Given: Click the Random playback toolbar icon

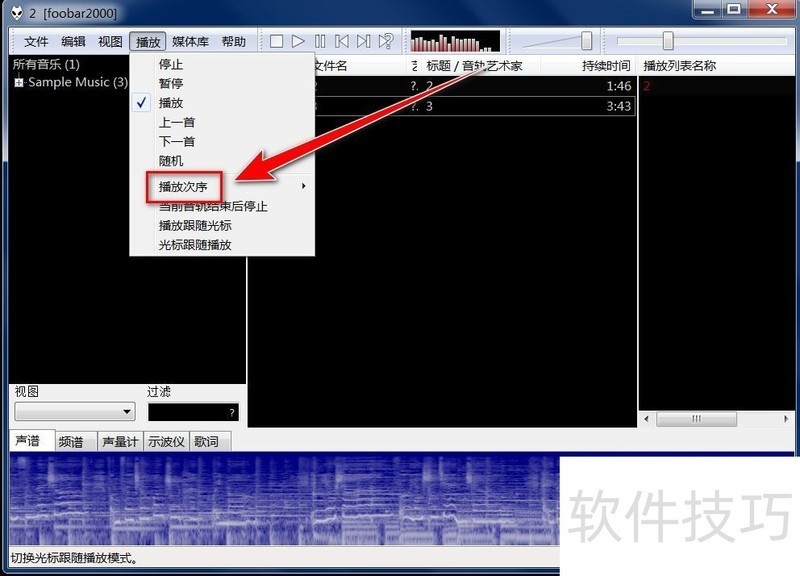Looking at the screenshot, I should (x=386, y=41).
